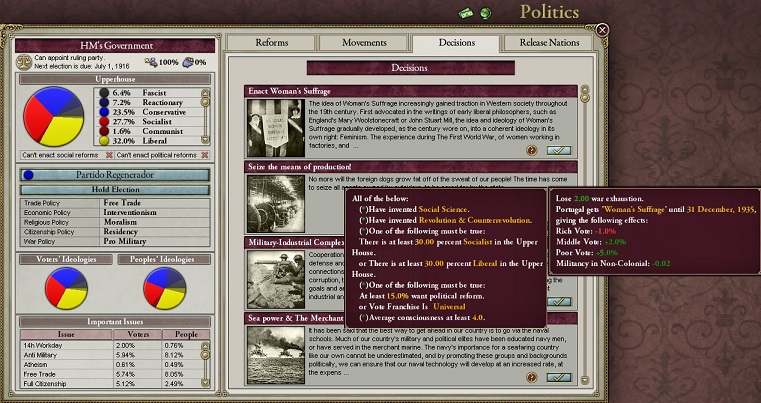Click the Partido Regenerador party flag icon
This screenshot has height=403, width=761.
[29, 174]
